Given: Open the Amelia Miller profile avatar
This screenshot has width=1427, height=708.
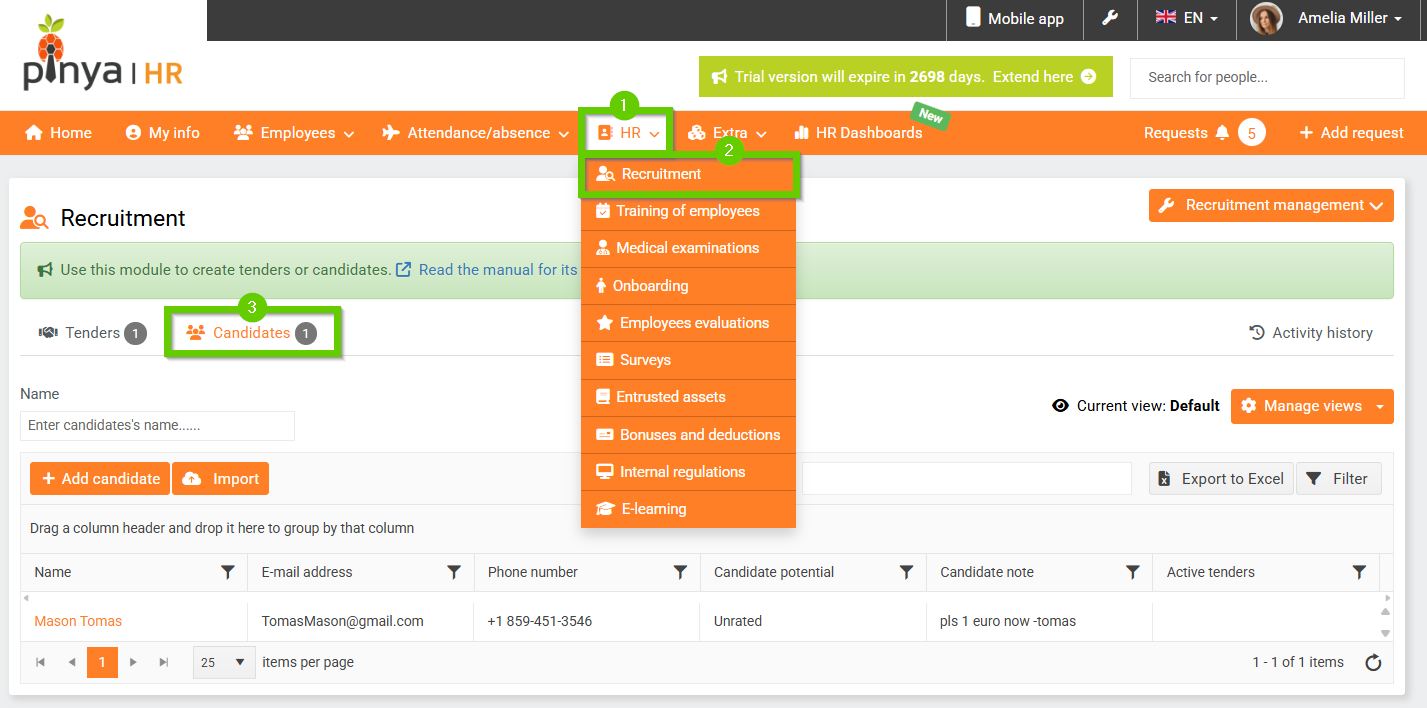Looking at the screenshot, I should point(1266,18).
